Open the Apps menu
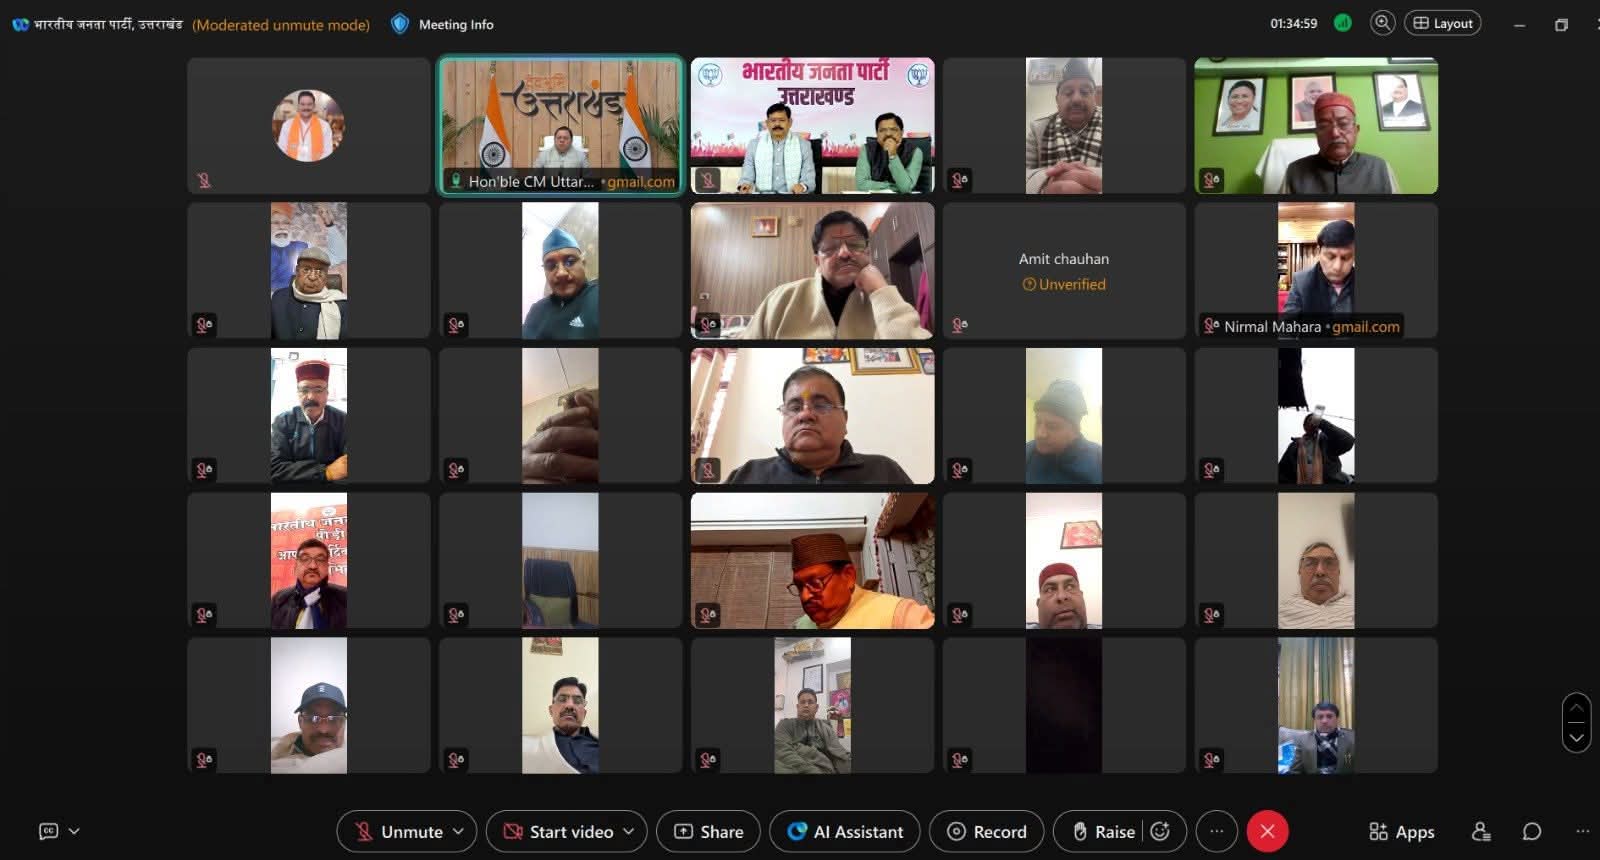The width and height of the screenshot is (1600, 860). point(1401,832)
